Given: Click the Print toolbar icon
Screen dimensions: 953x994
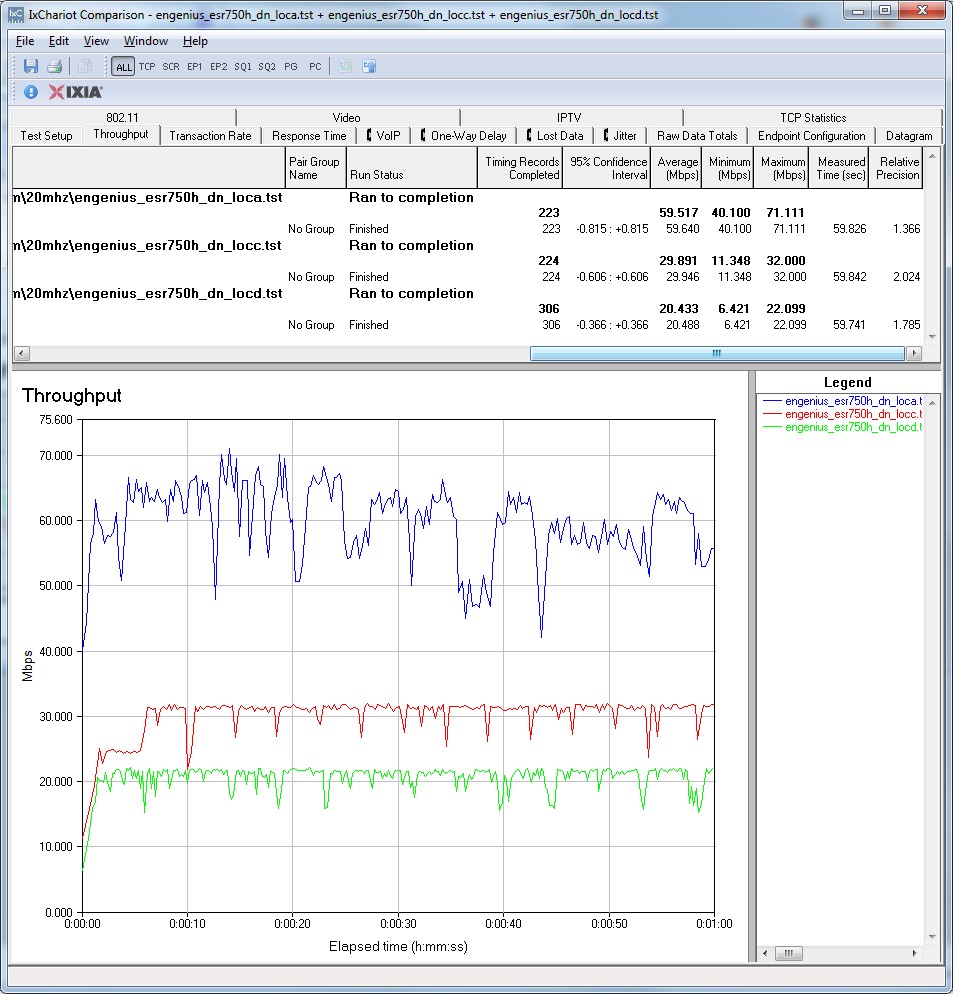Looking at the screenshot, I should point(55,66).
